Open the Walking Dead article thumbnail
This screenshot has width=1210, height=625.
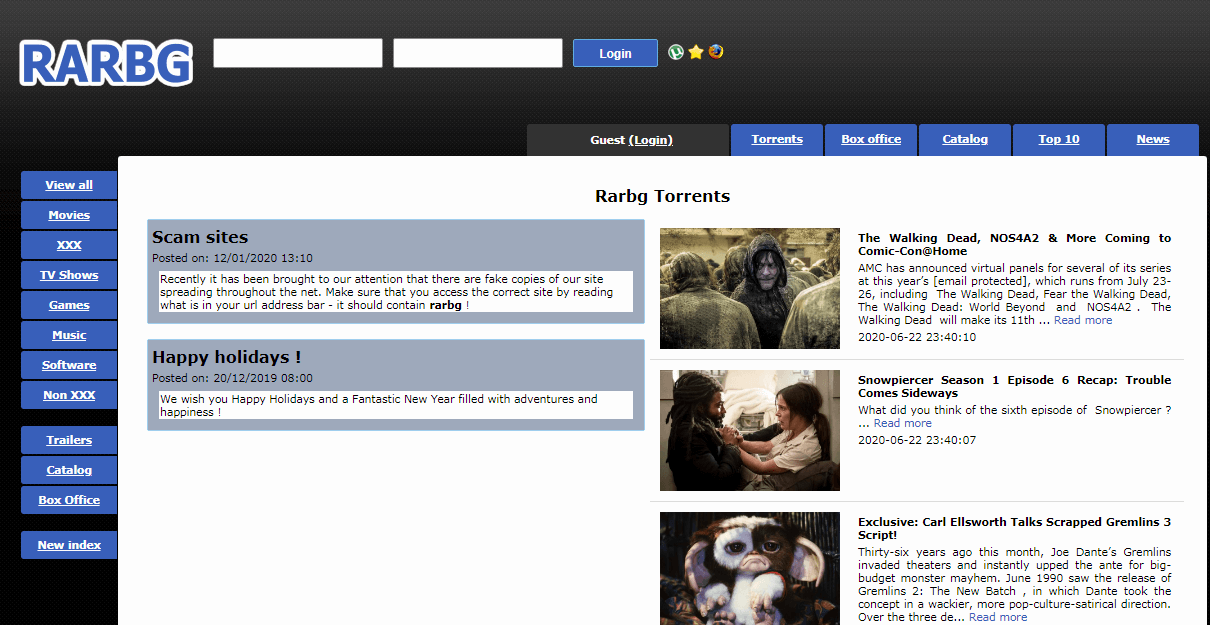click(750, 288)
